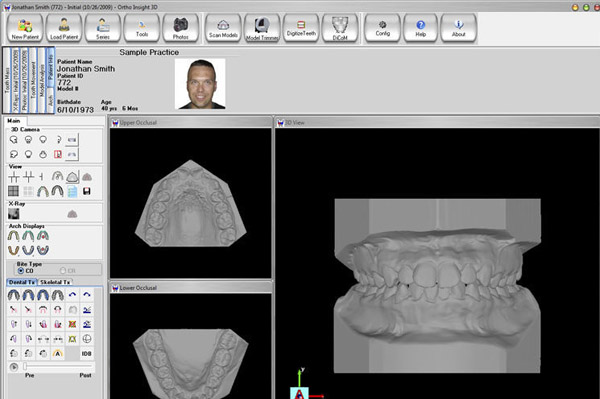600x399 pixels.
Task: Click the lower arch icon with red dot
Action: [x=43, y=250]
